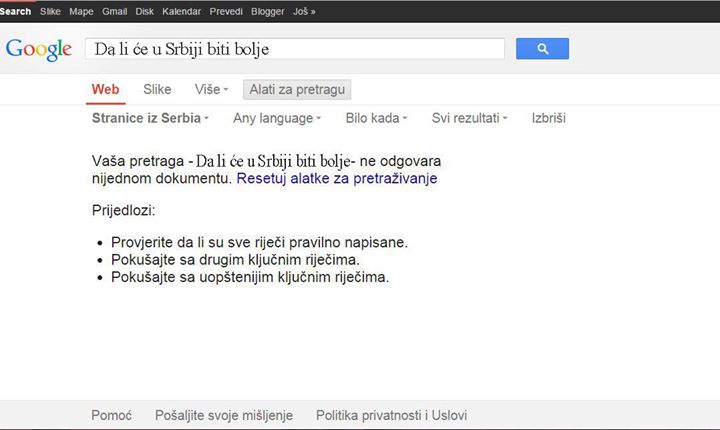
Task: Open the Svi rezultati dropdown
Action: click(469, 118)
